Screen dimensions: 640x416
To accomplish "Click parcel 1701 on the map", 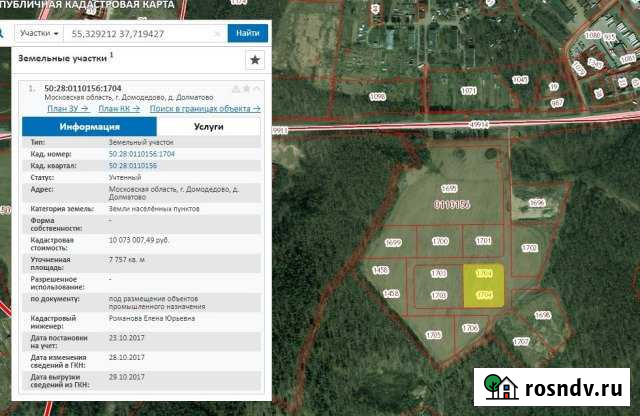I will pyautogui.click(x=483, y=241).
